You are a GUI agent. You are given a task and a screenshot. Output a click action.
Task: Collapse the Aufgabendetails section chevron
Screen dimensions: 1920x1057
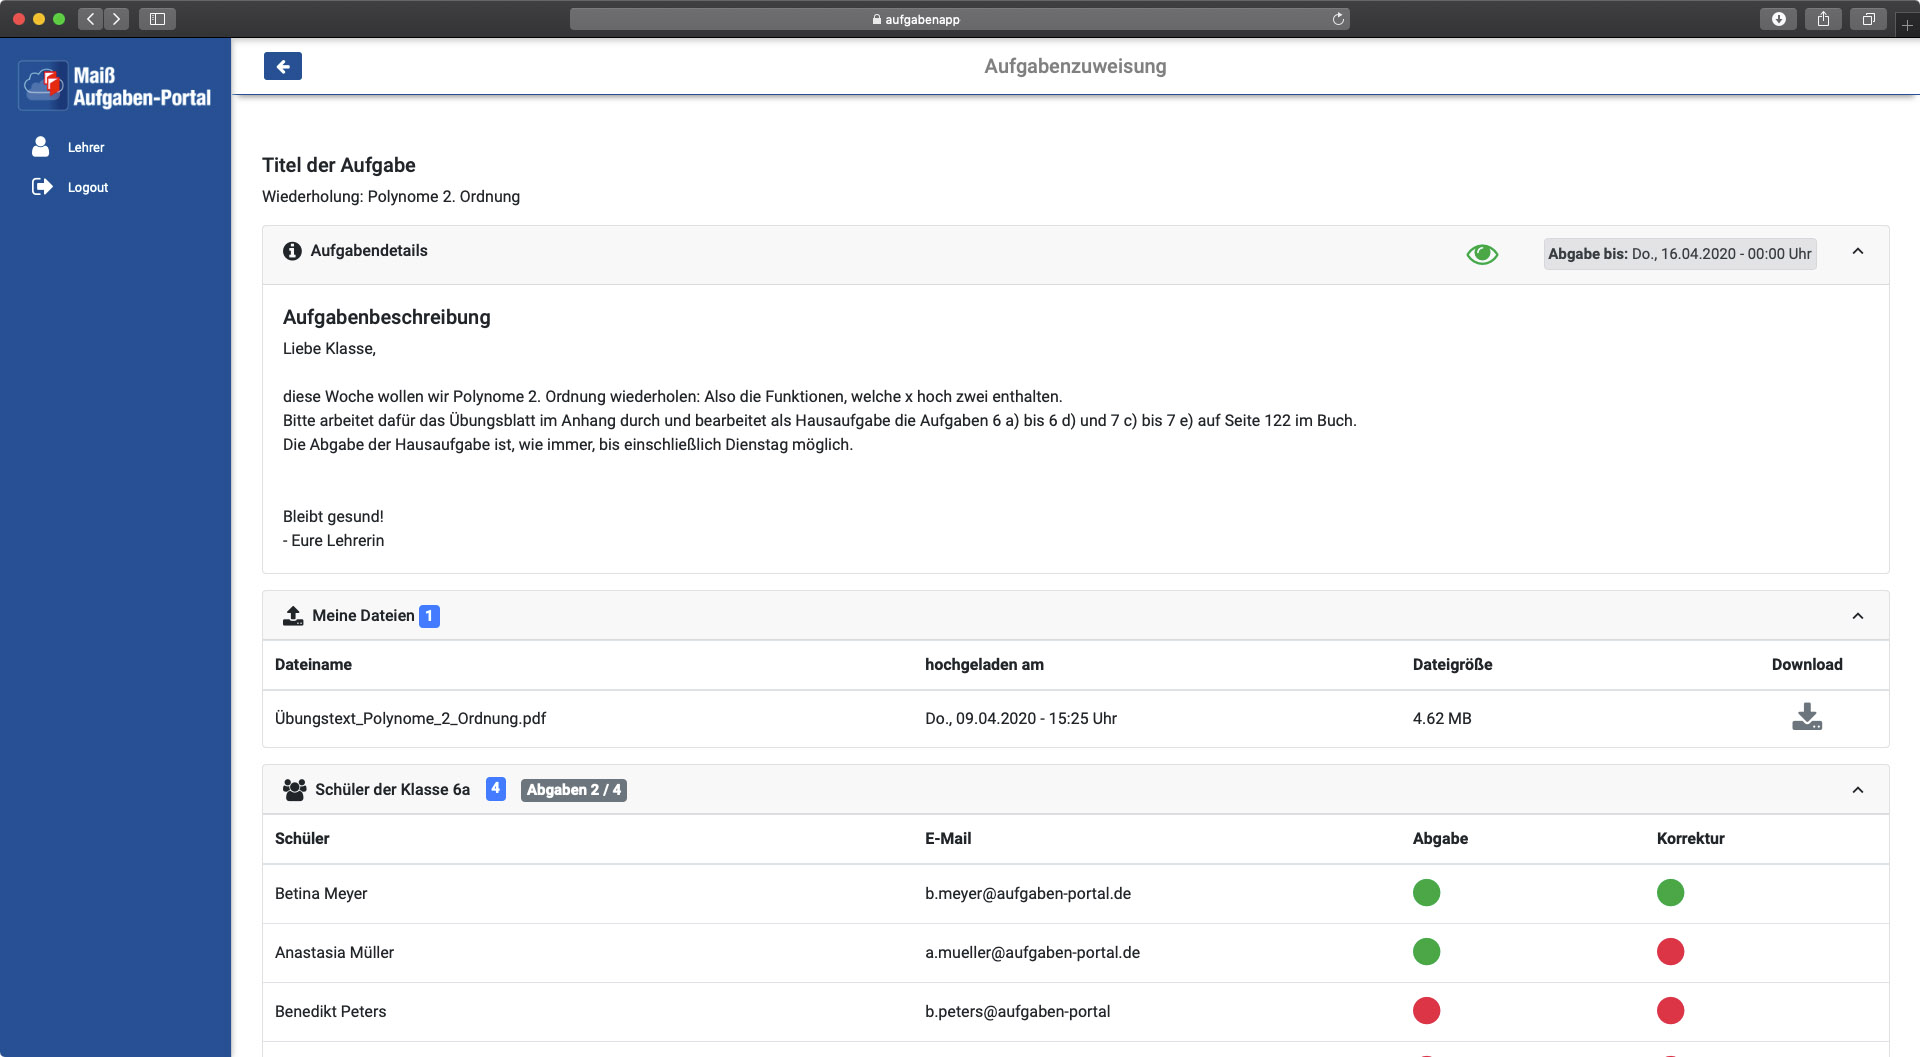1858,252
